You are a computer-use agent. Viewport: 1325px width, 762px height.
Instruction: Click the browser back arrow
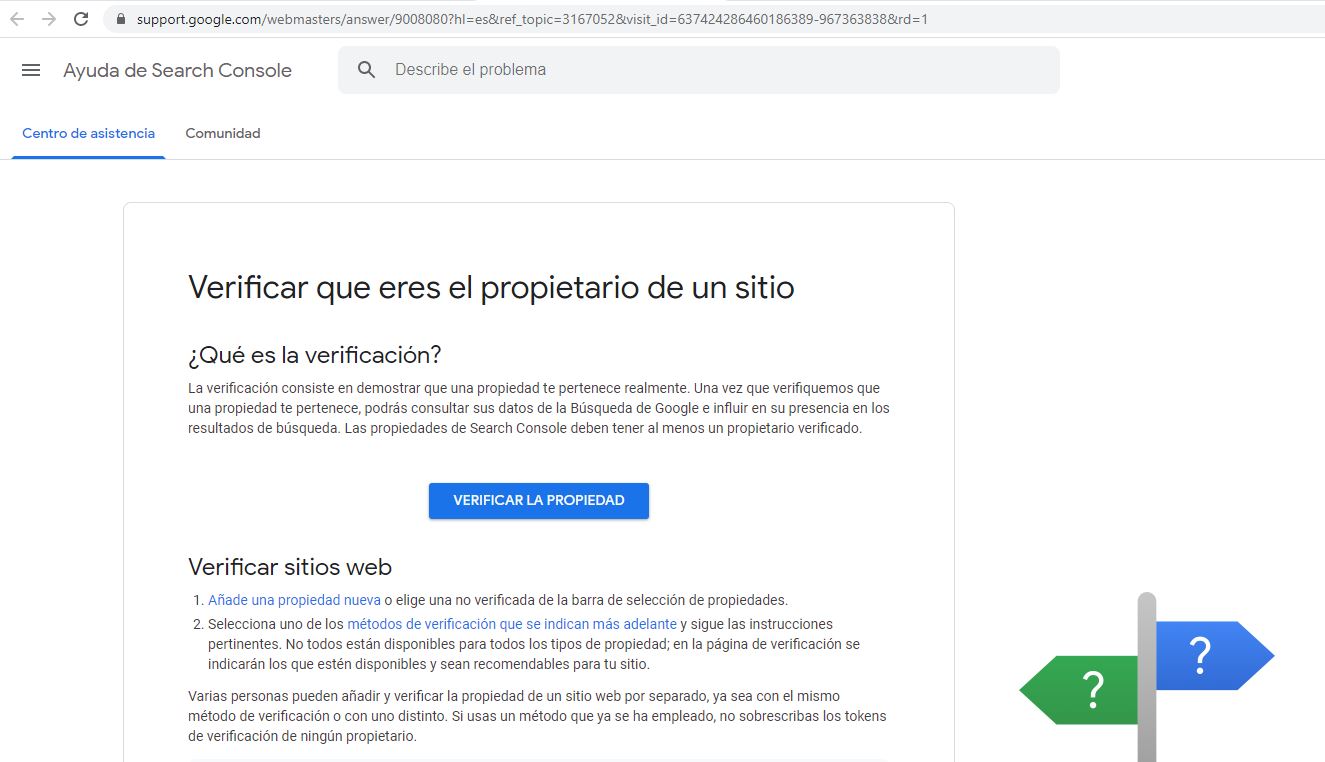tap(17, 17)
